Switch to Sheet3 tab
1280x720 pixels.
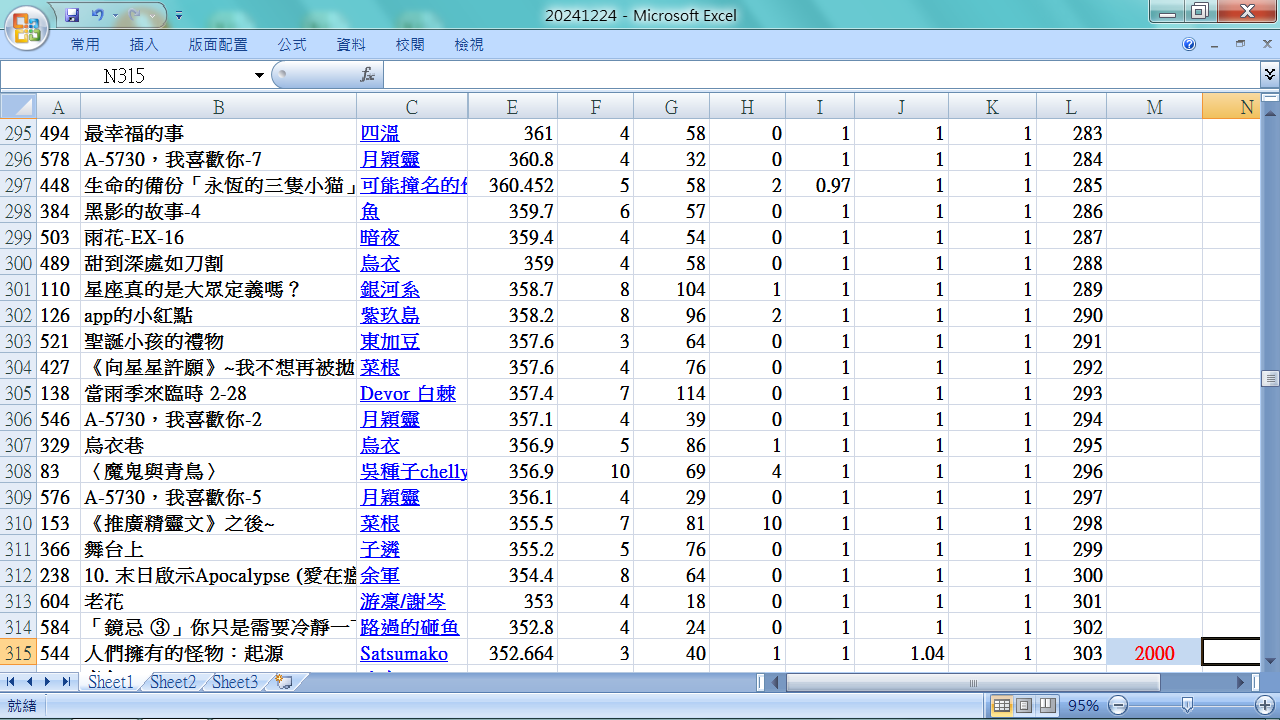click(235, 682)
